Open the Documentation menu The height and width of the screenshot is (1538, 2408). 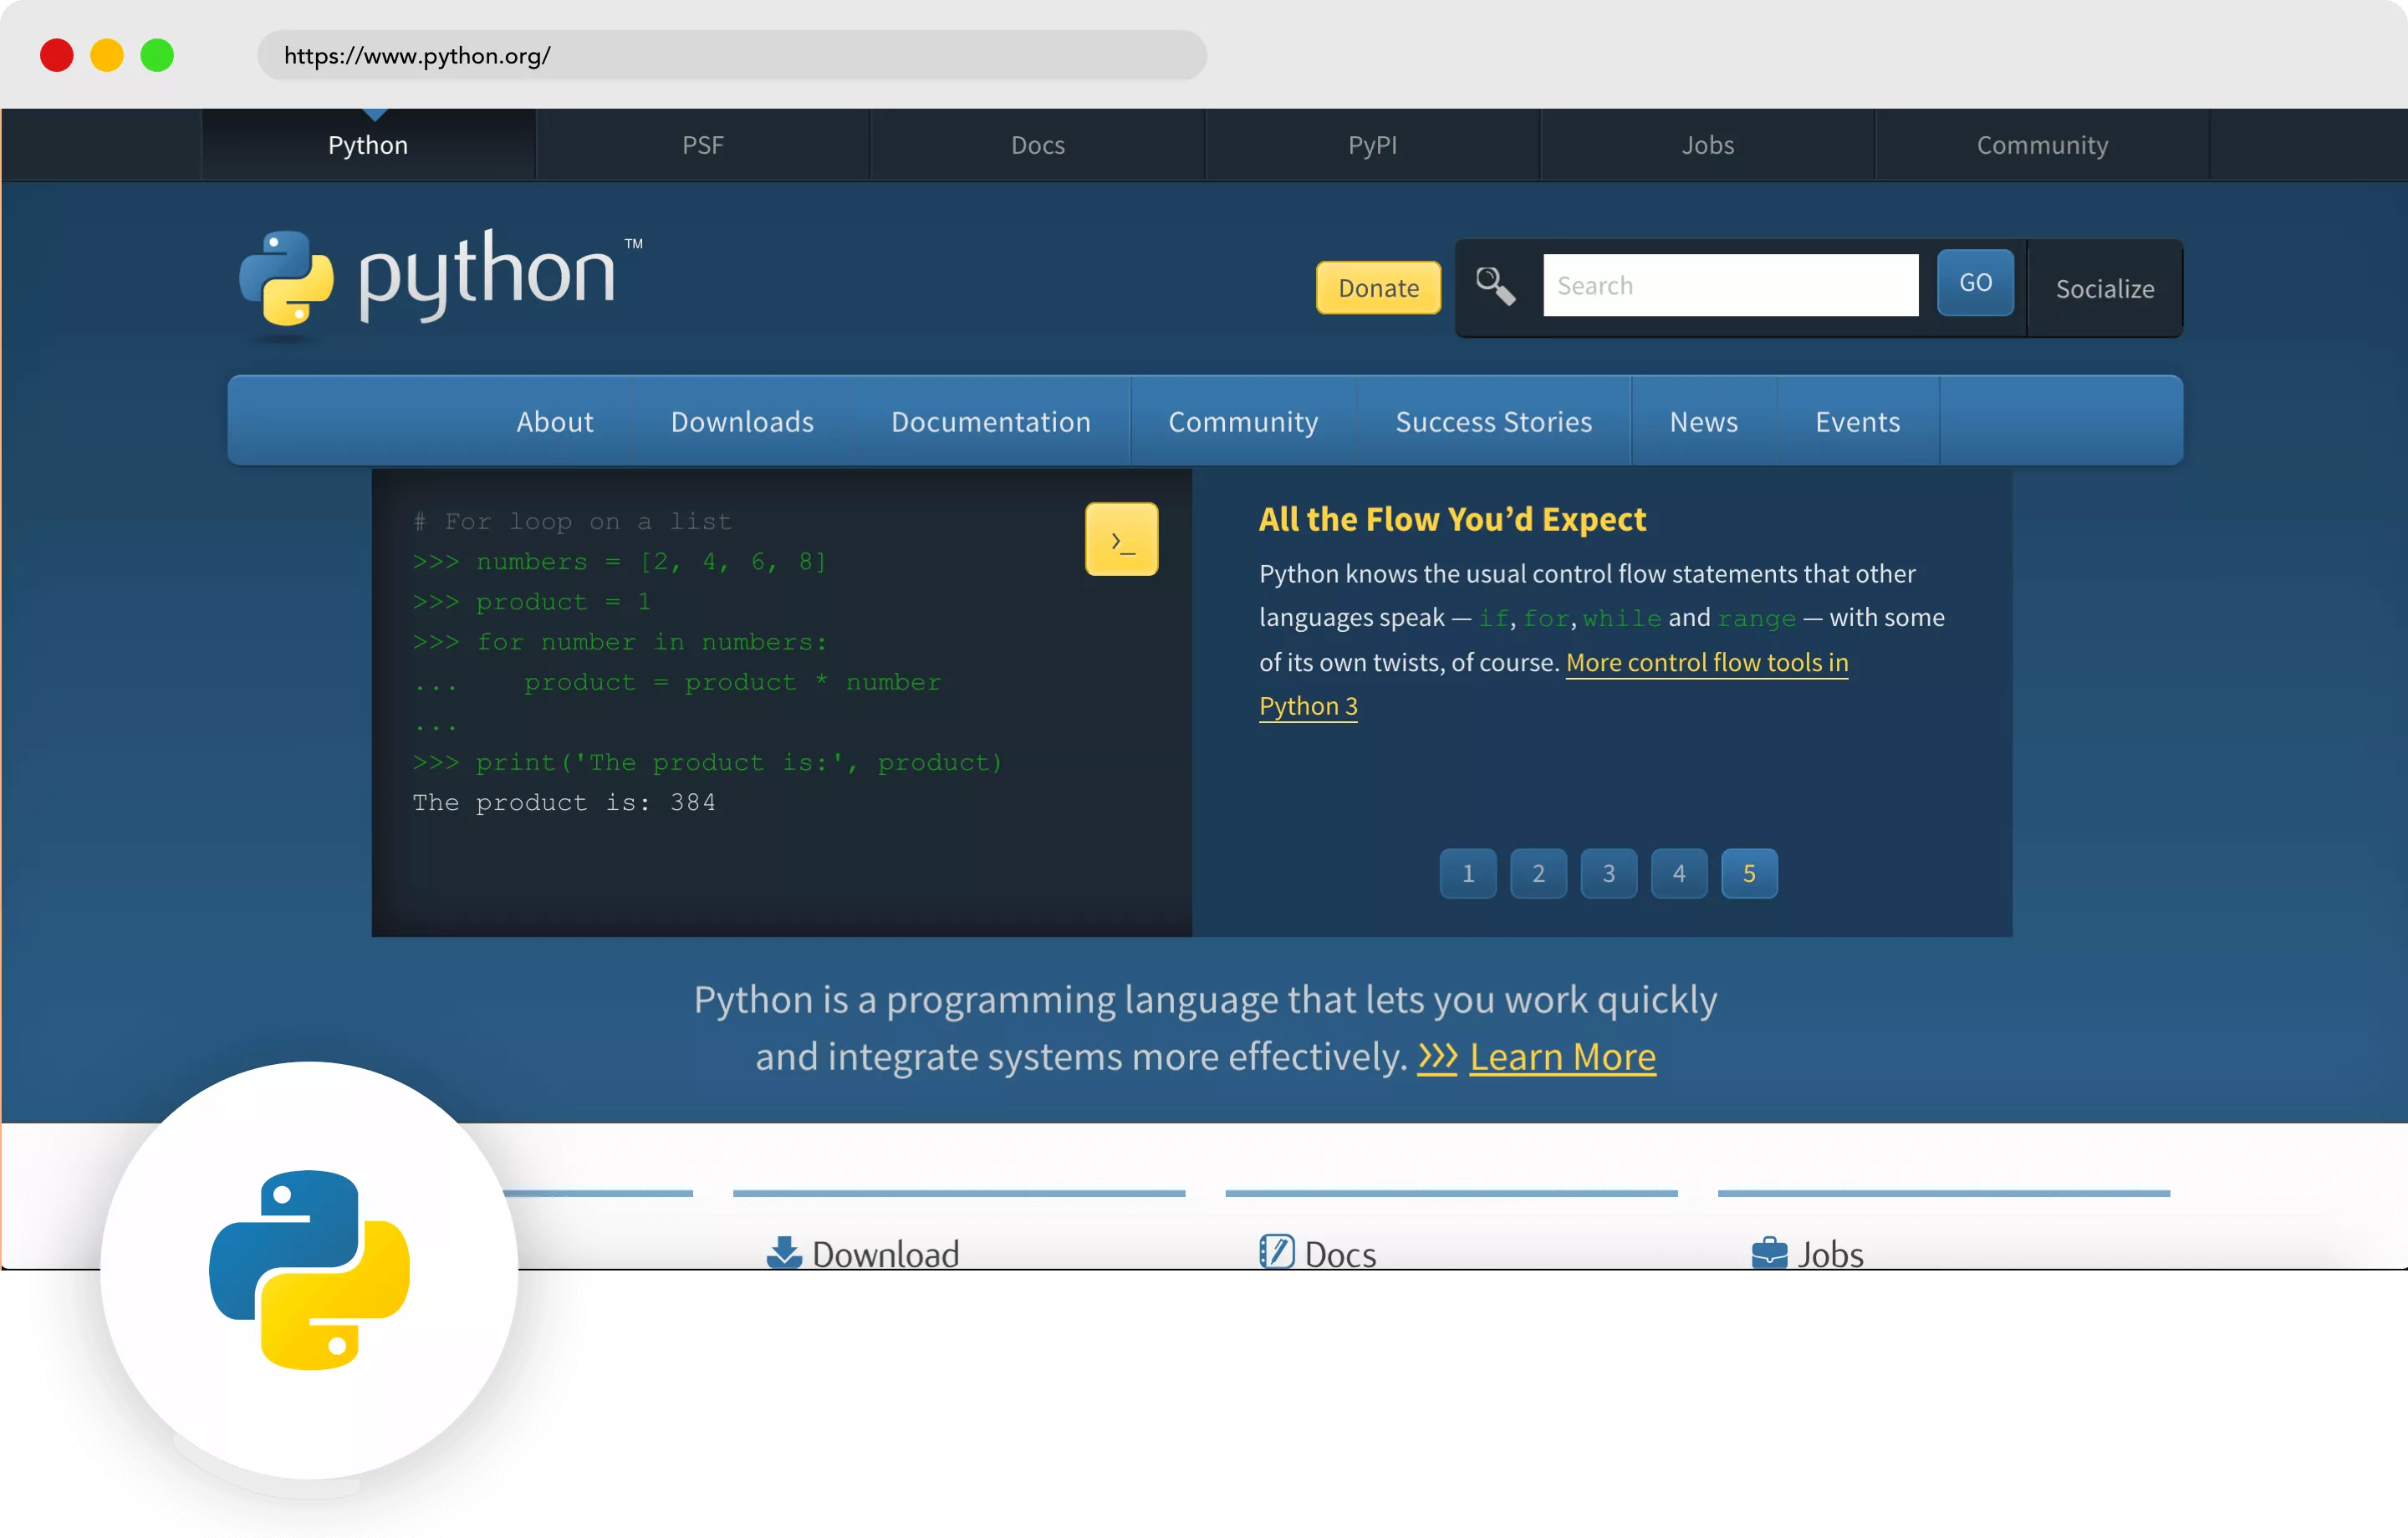991,421
